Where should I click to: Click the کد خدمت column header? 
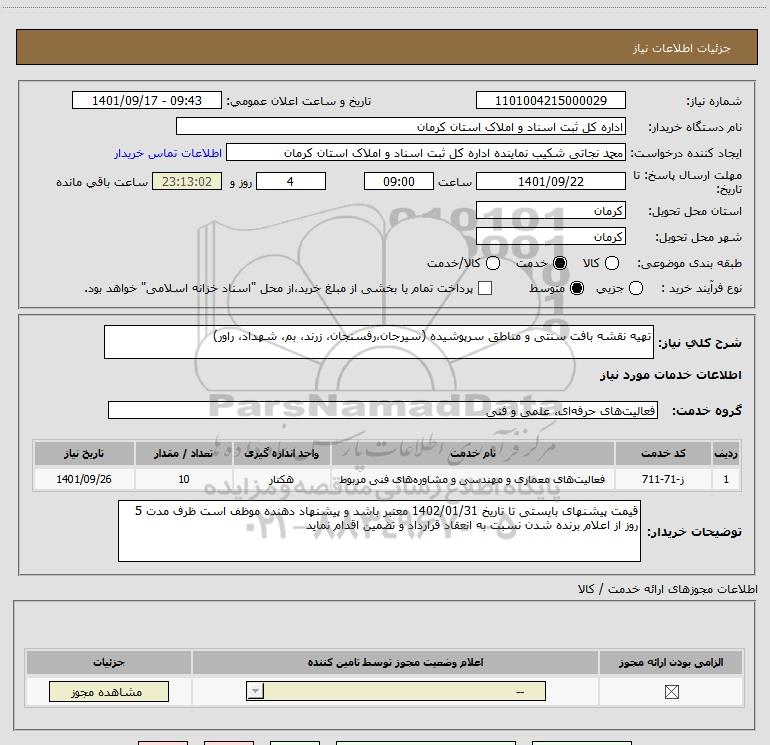(663, 453)
